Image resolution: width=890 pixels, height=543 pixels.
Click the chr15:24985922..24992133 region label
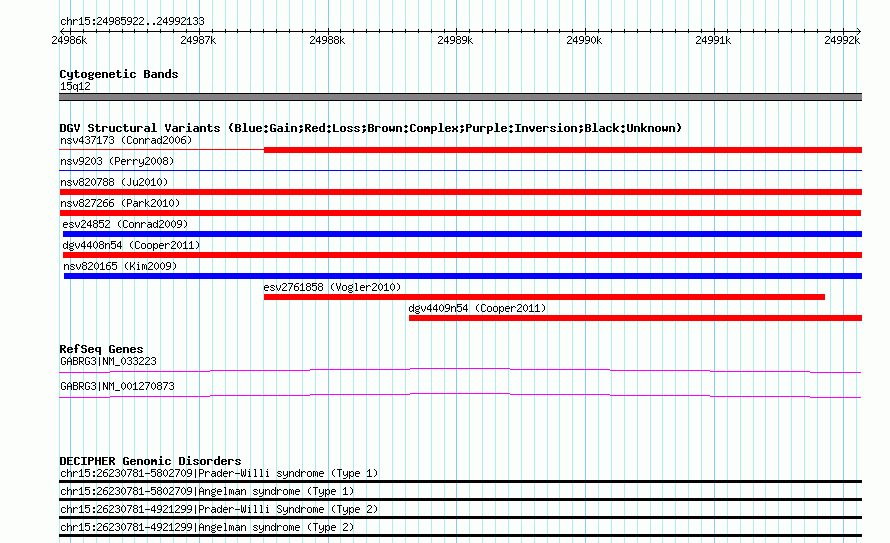click(x=132, y=22)
